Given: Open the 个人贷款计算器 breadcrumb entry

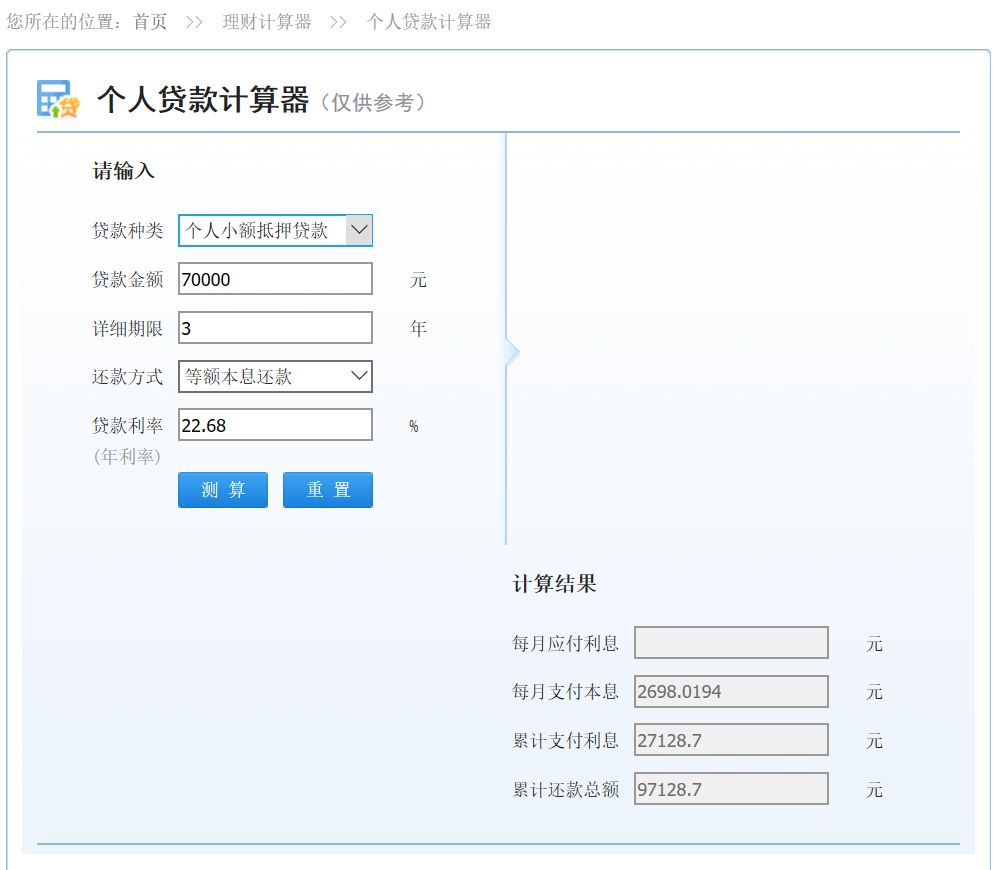Looking at the screenshot, I should (426, 20).
